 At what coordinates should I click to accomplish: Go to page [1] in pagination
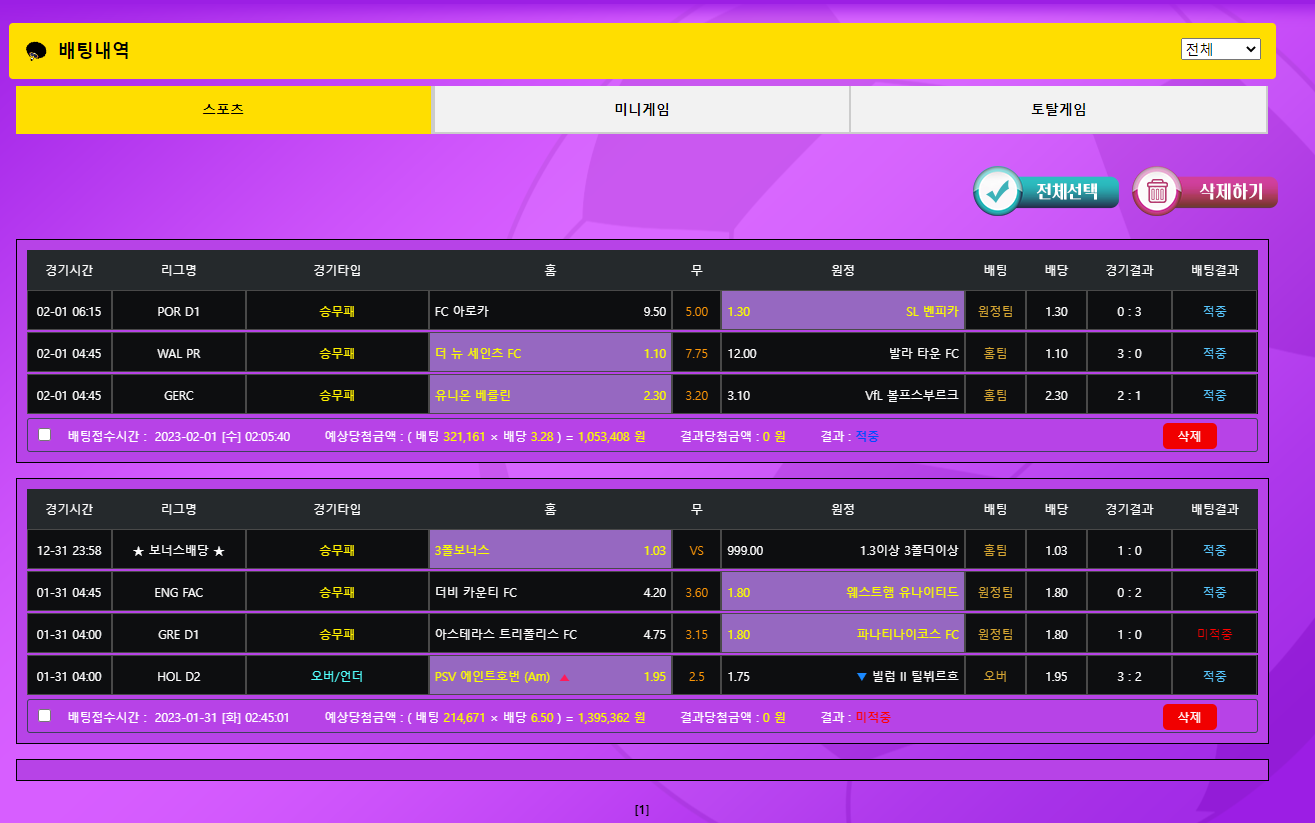(641, 810)
